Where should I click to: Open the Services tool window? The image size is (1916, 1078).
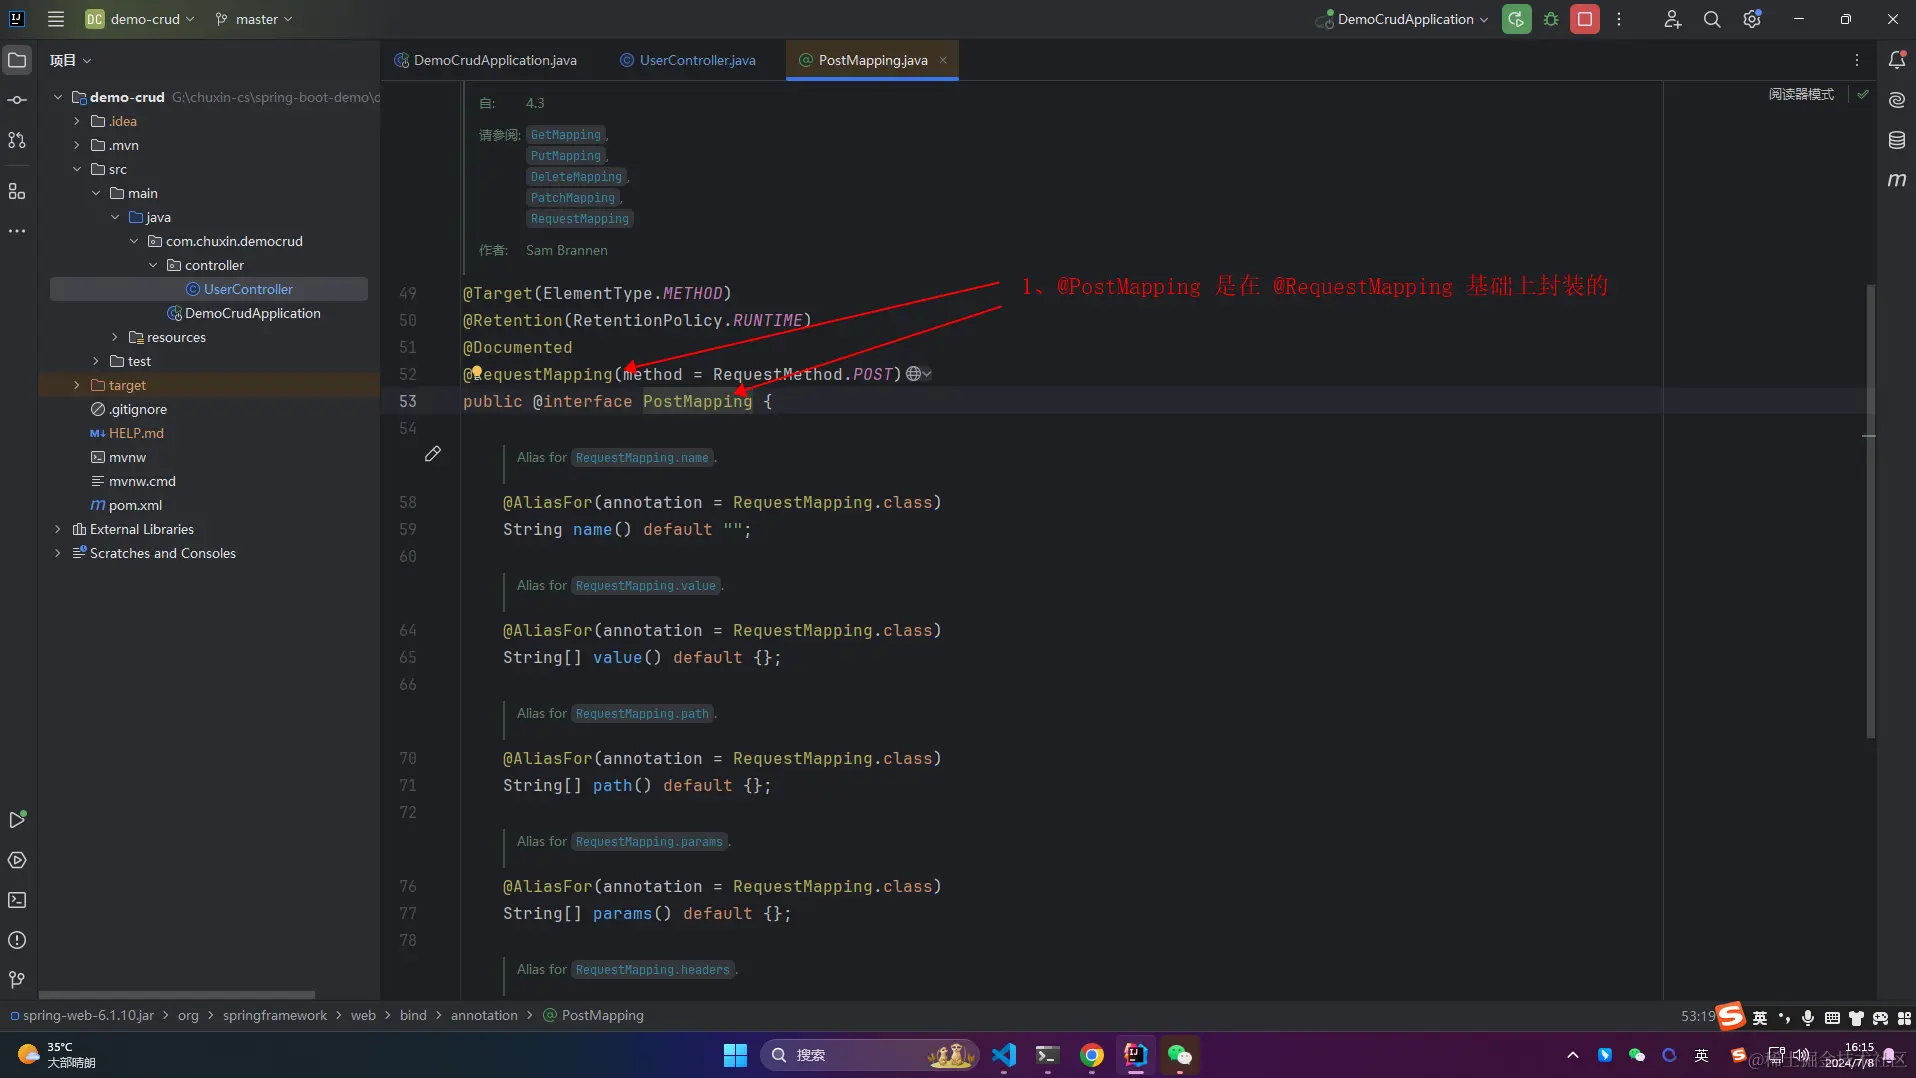pos(17,860)
